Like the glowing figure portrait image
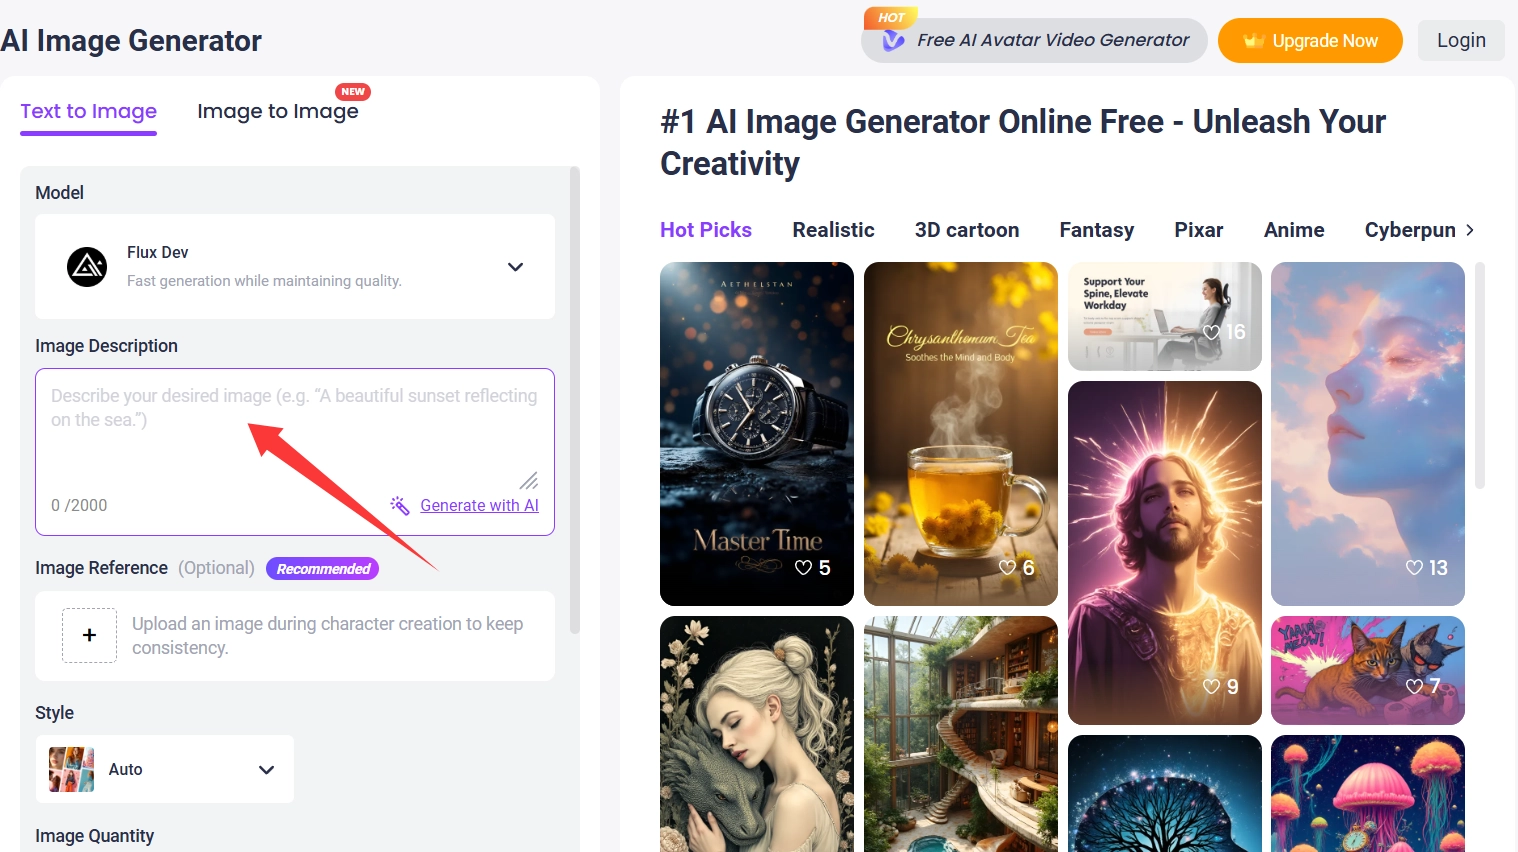Screen dimensions: 1518x852 [1211, 687]
